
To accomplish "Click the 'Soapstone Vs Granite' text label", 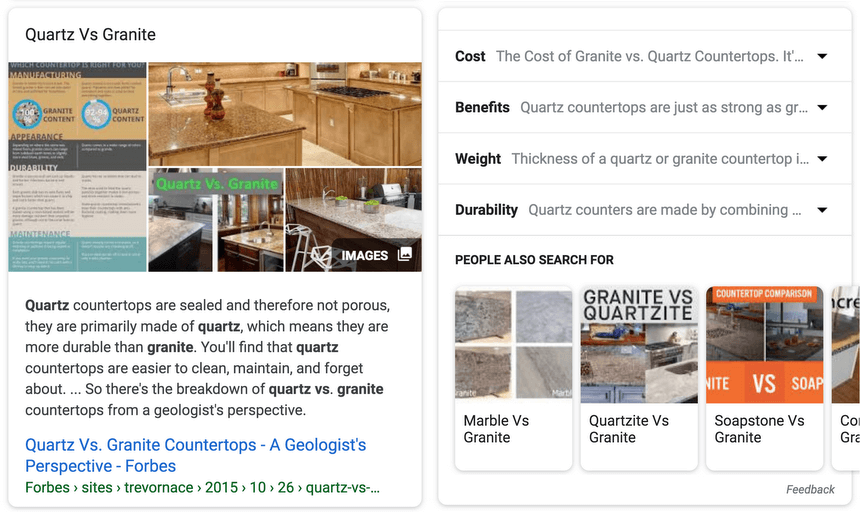I will tap(759, 429).
